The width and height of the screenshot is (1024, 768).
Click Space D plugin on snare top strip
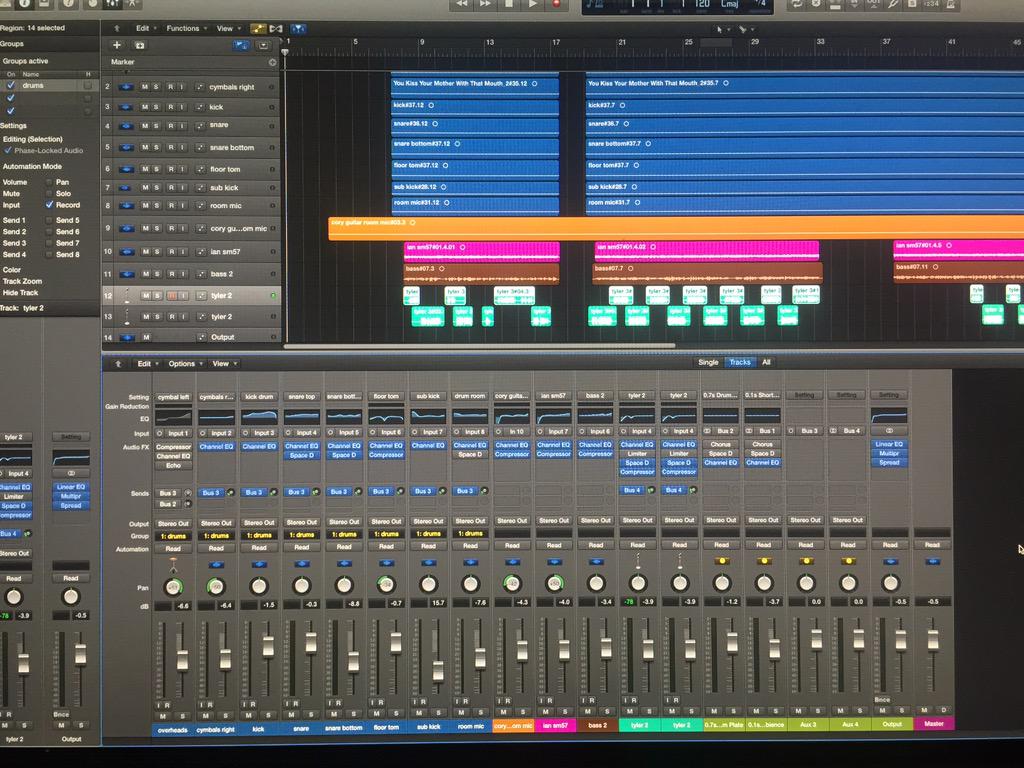click(x=302, y=455)
